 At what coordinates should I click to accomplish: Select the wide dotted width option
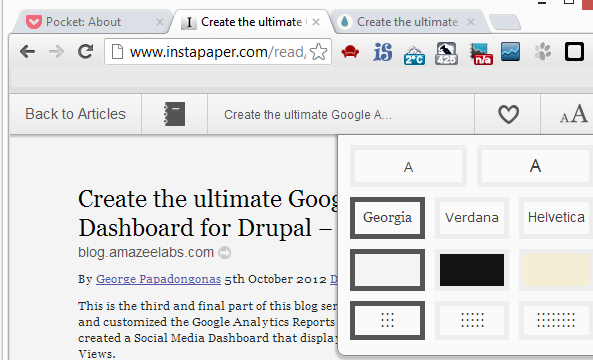pos(556,320)
